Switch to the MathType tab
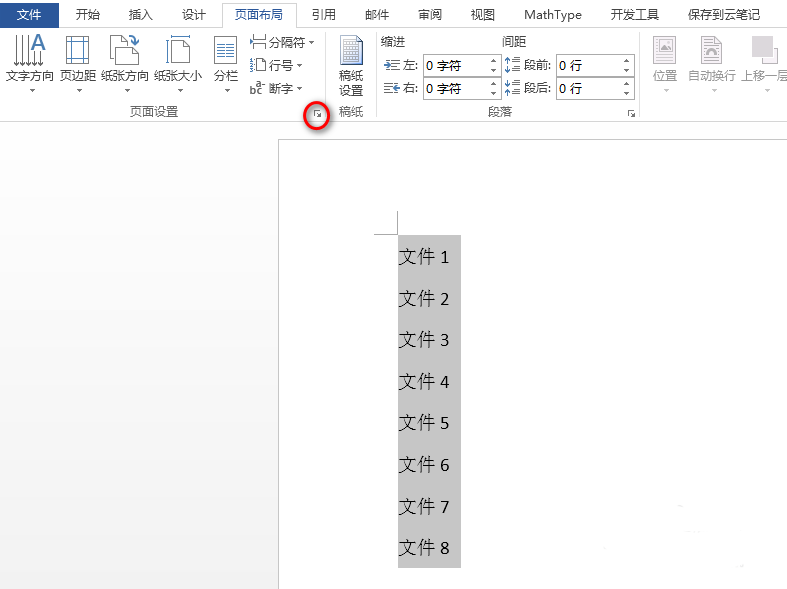 (553, 15)
